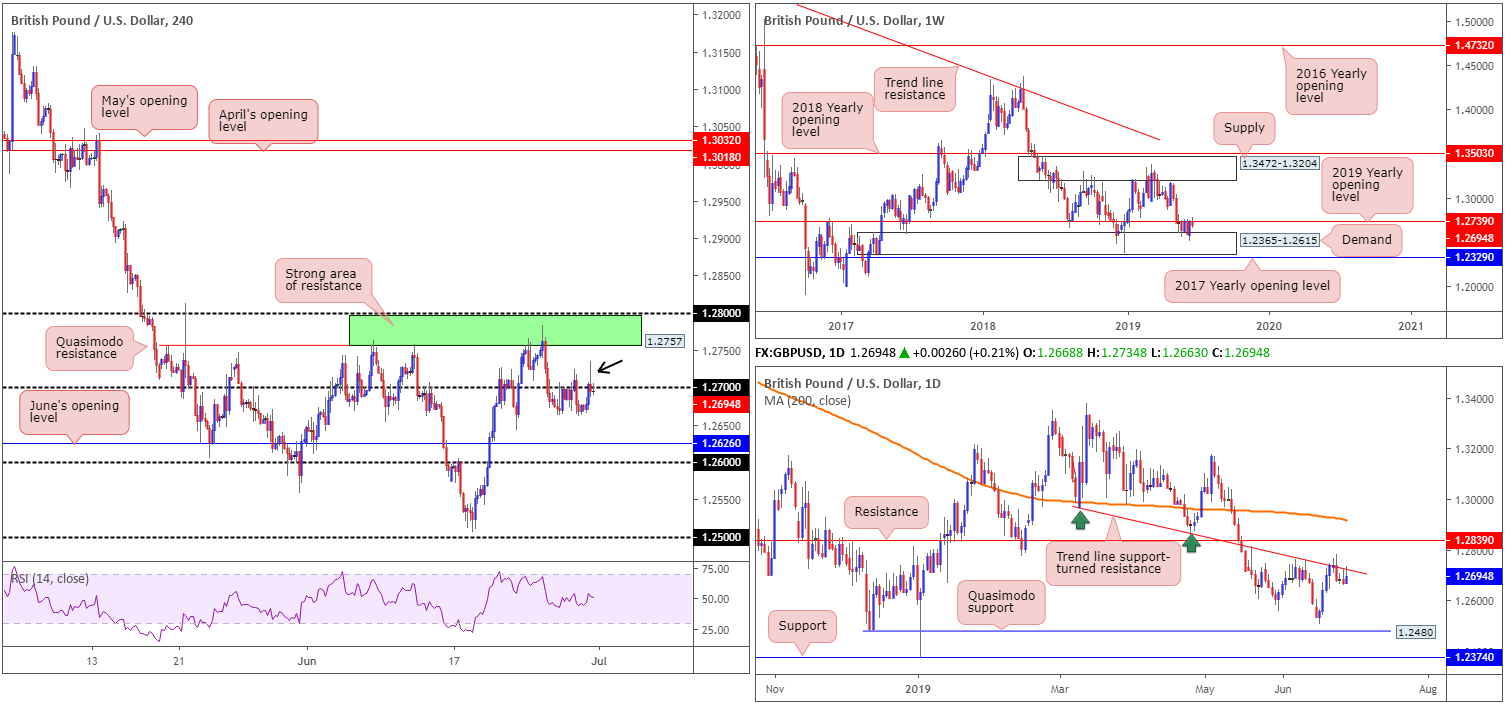Viewport: 1507px width, 703px height.
Task: Click the 'Aug' date on the daily axis
Action: (x=1428, y=689)
